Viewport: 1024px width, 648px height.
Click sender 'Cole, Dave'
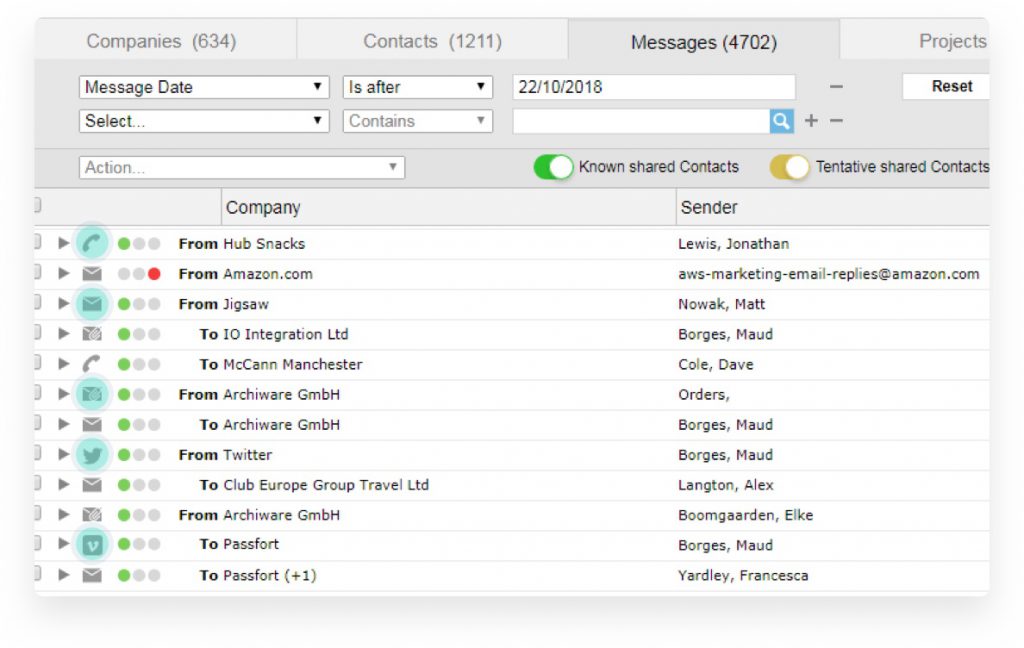coord(716,364)
